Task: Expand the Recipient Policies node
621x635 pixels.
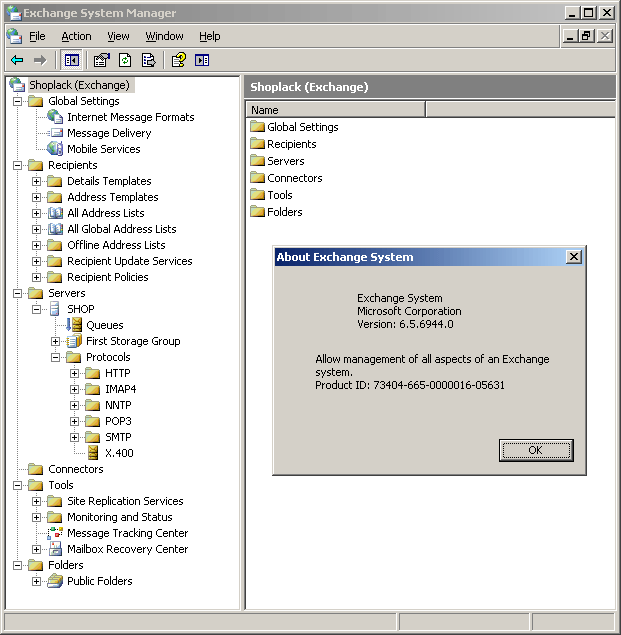Action: (x=36, y=277)
